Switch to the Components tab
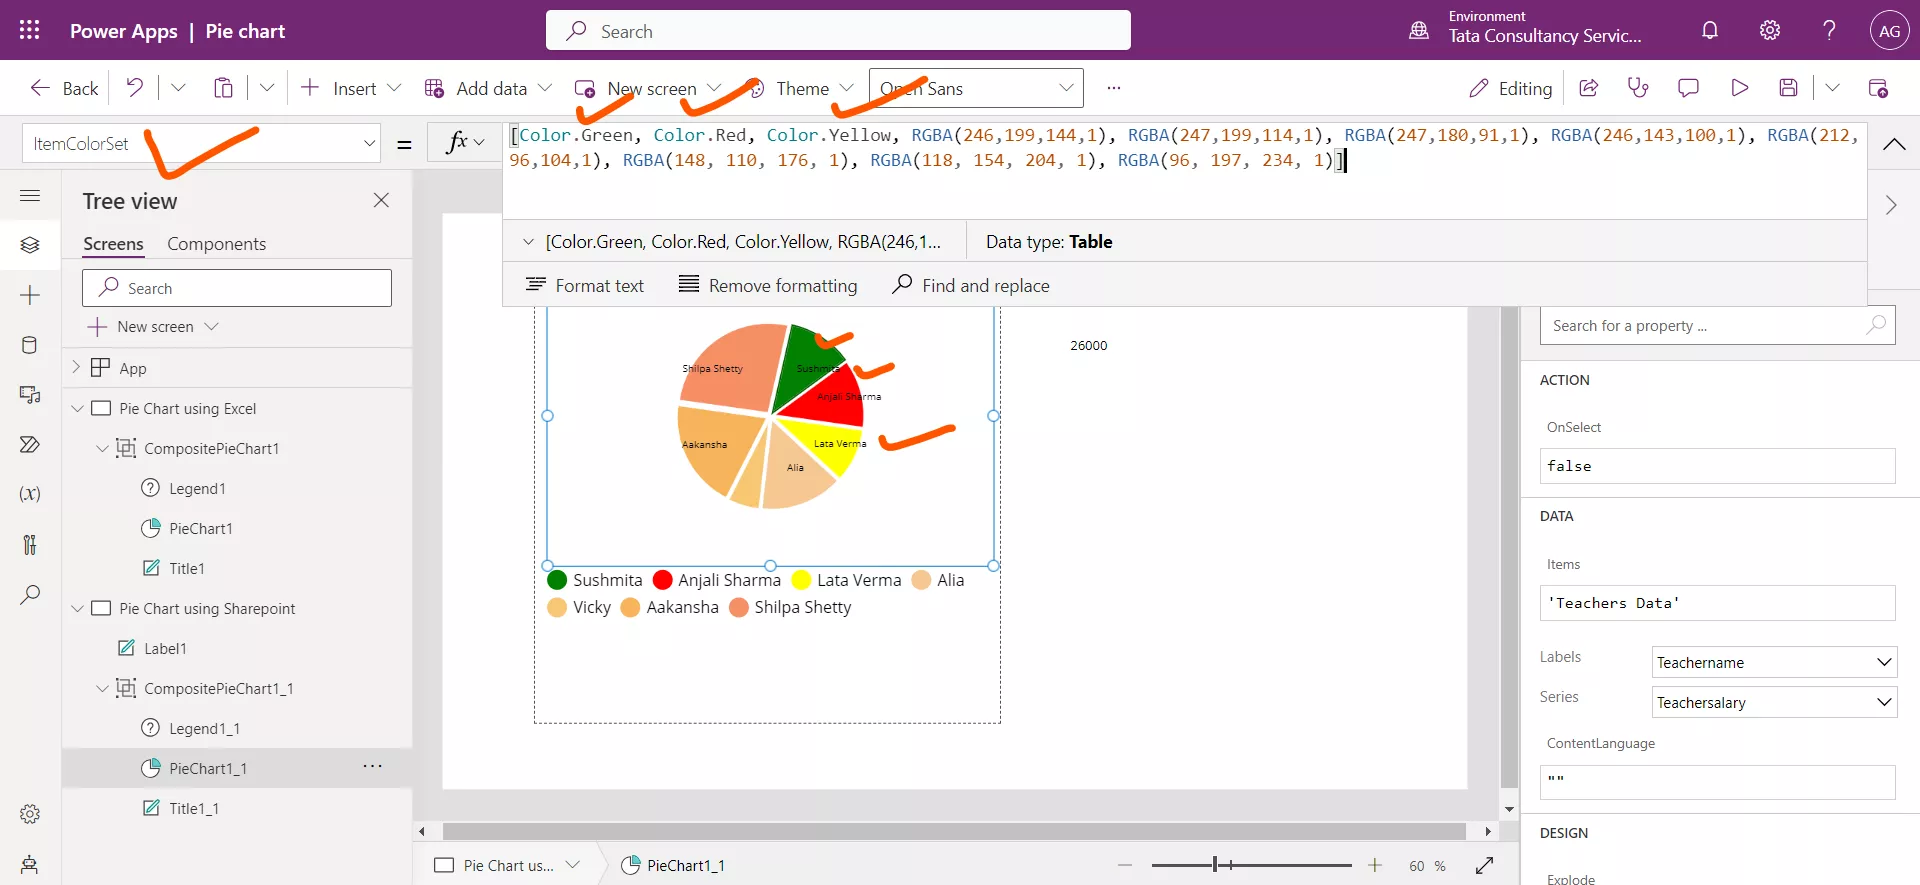The height and width of the screenshot is (885, 1920). click(x=217, y=244)
